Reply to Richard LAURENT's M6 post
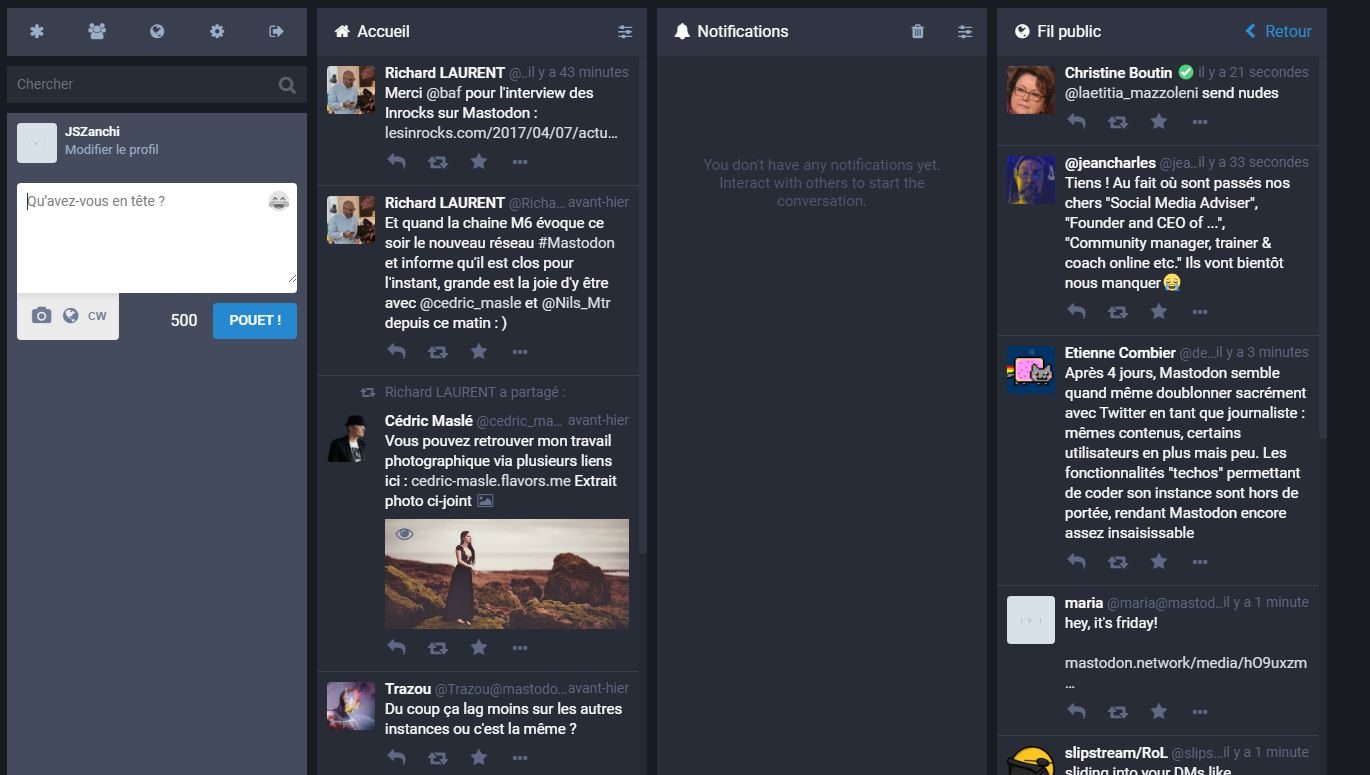Image resolution: width=1370 pixels, height=775 pixels. 396,351
